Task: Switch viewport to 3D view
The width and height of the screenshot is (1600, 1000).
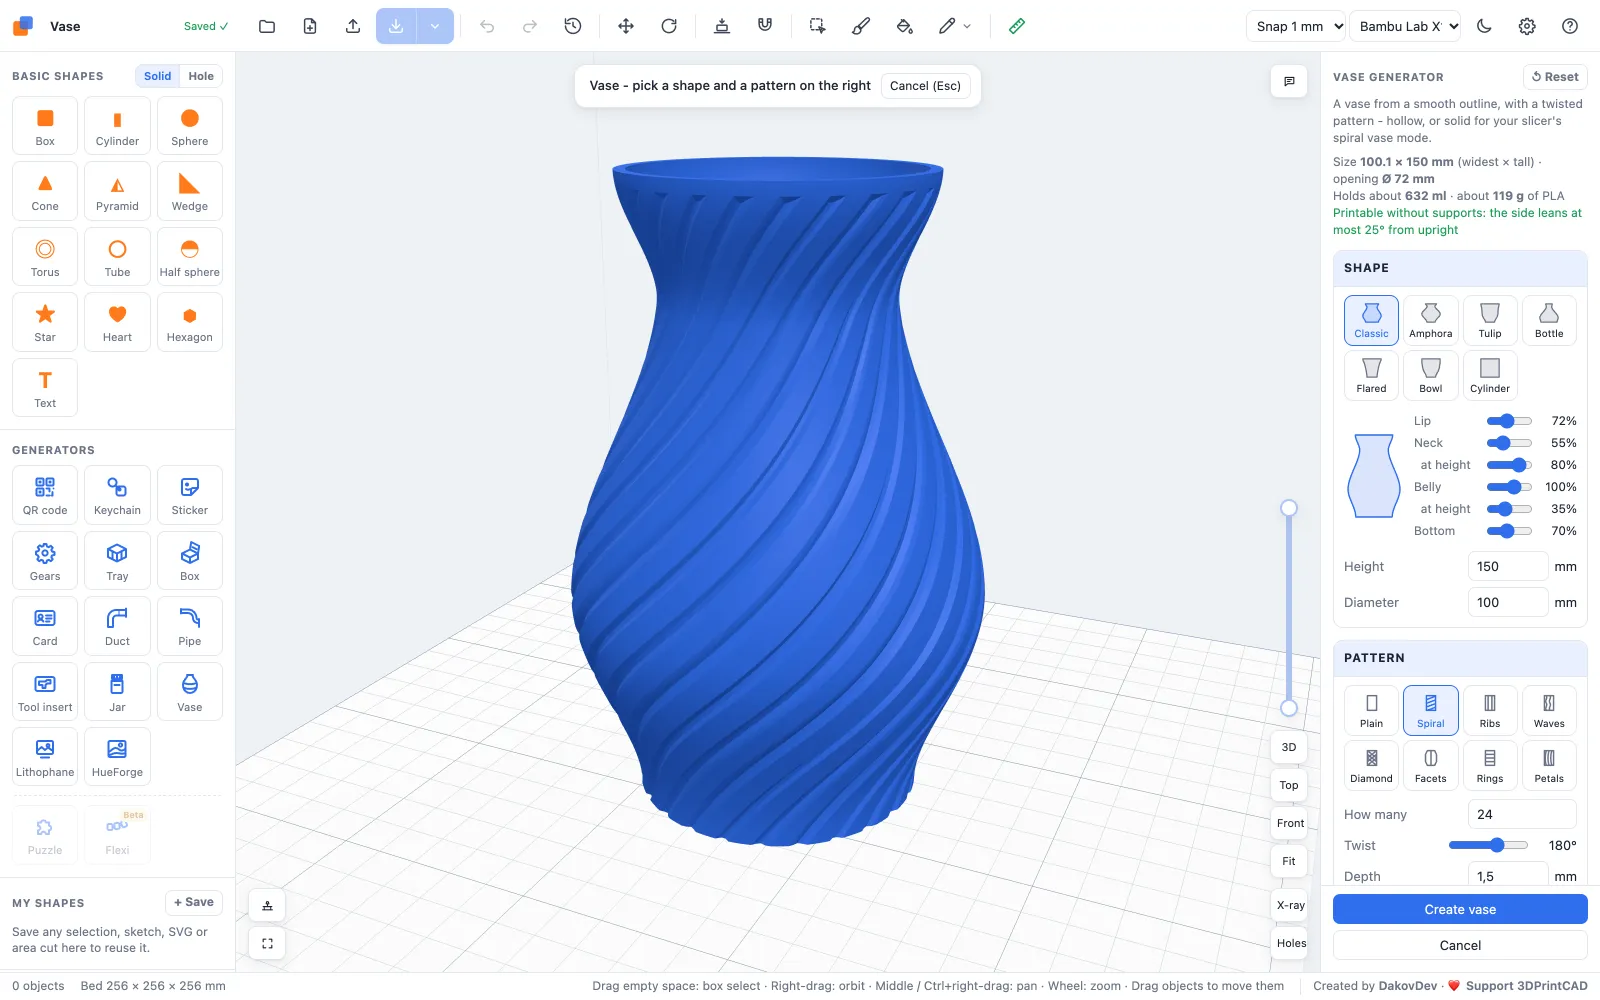Action: pyautogui.click(x=1289, y=747)
